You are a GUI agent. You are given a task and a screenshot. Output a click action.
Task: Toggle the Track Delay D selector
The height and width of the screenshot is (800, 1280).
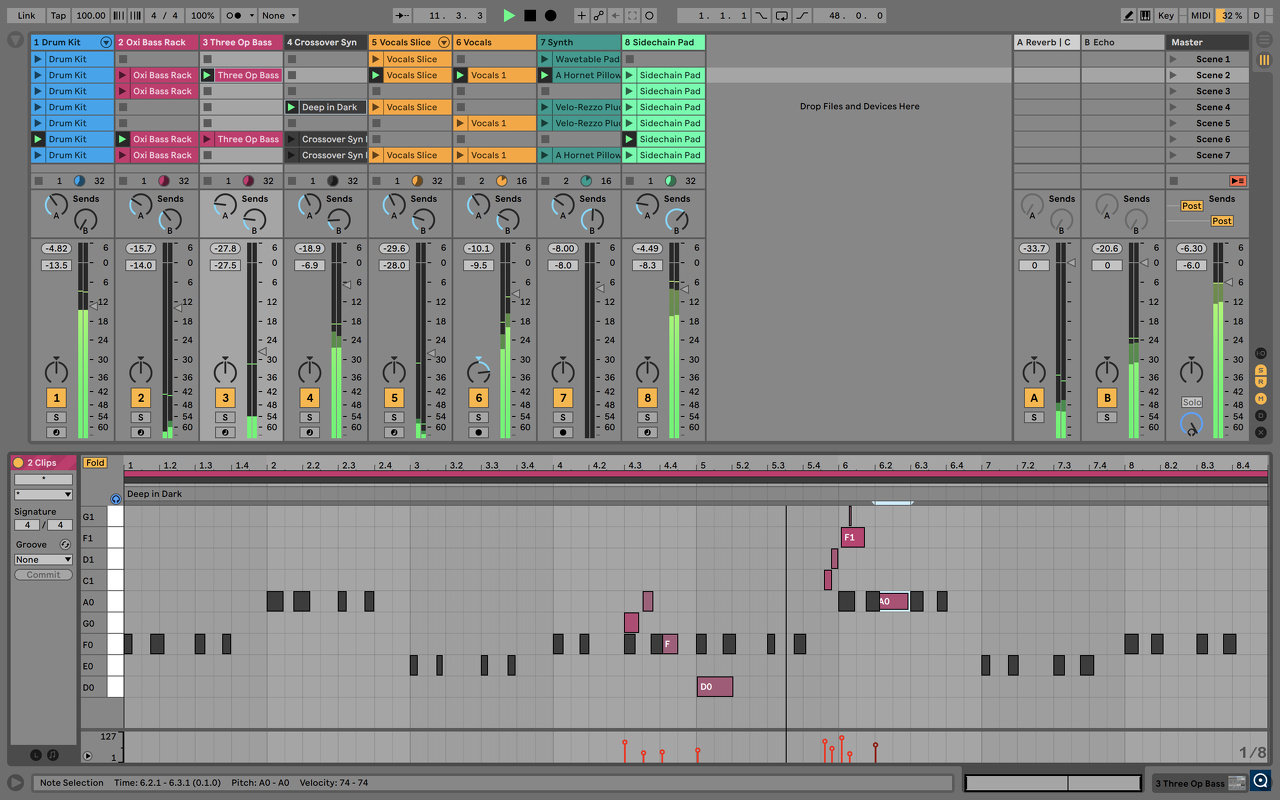tap(1261, 415)
